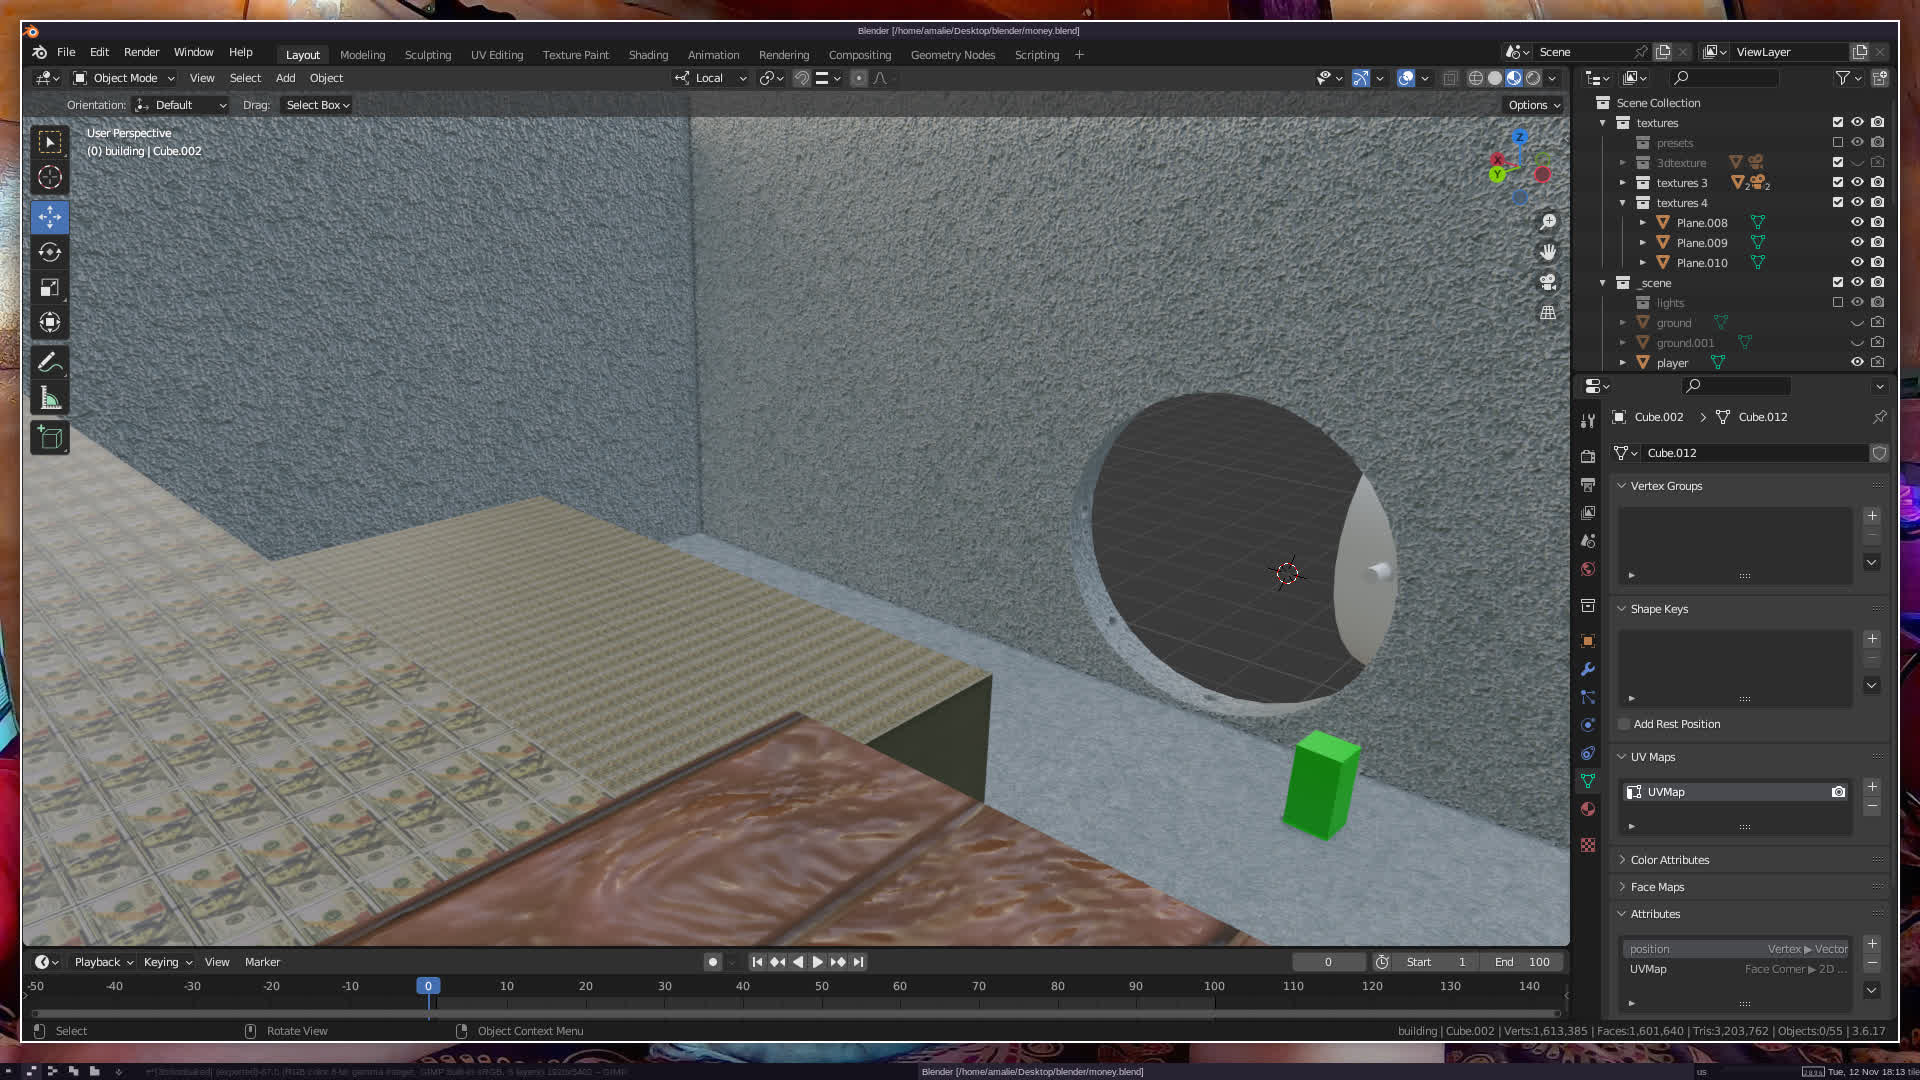Select the Annotate pencil tool
The width and height of the screenshot is (1920, 1080).
pyautogui.click(x=50, y=363)
